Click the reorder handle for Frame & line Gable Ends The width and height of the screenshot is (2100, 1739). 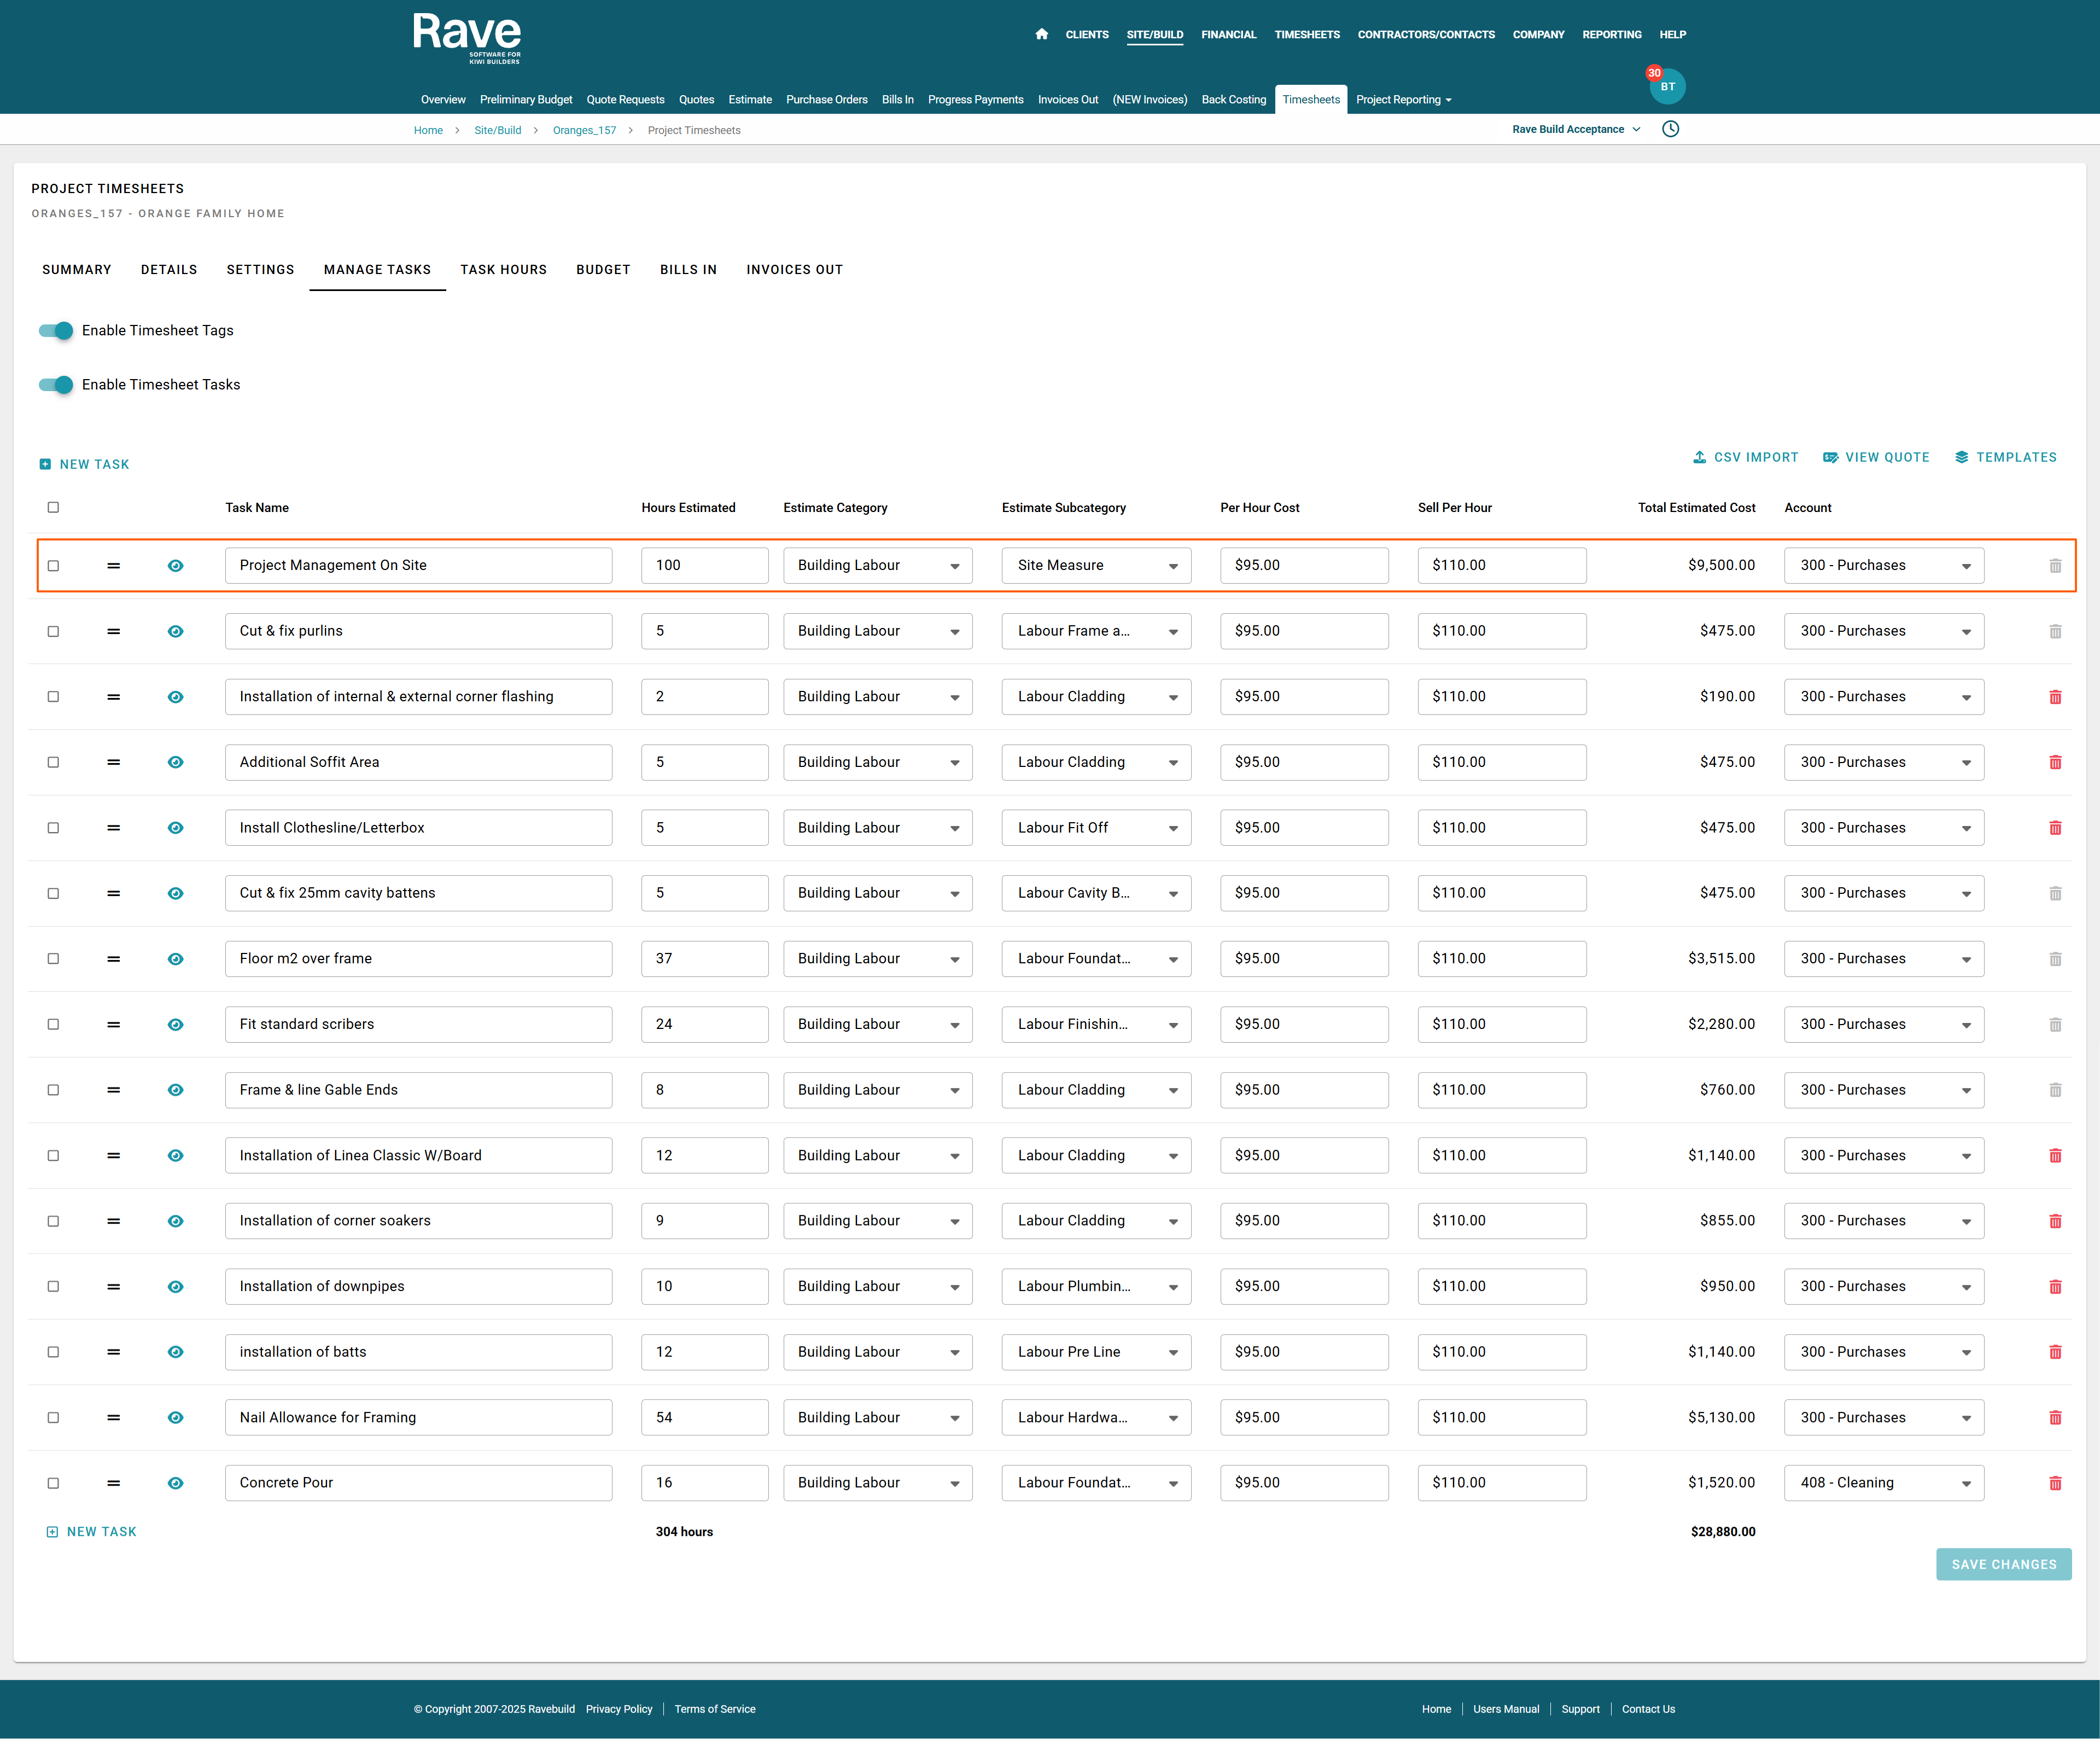point(114,1090)
